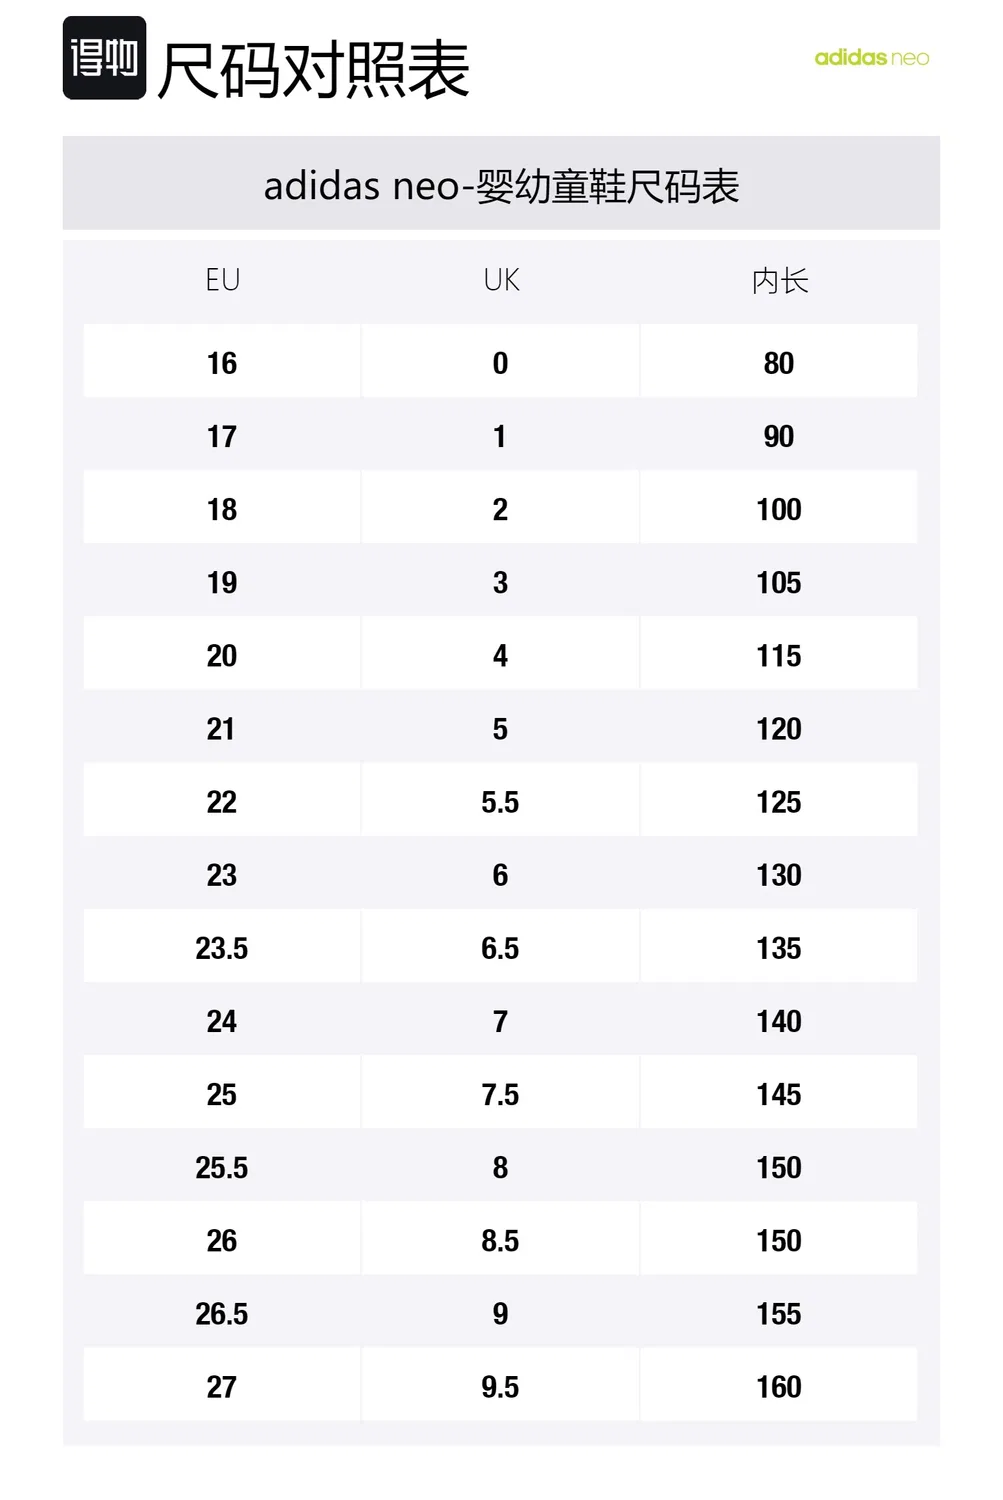This screenshot has height=1500, width=1003.
Task: Select EU size 23.5 cell
Action: pyautogui.click(x=222, y=947)
